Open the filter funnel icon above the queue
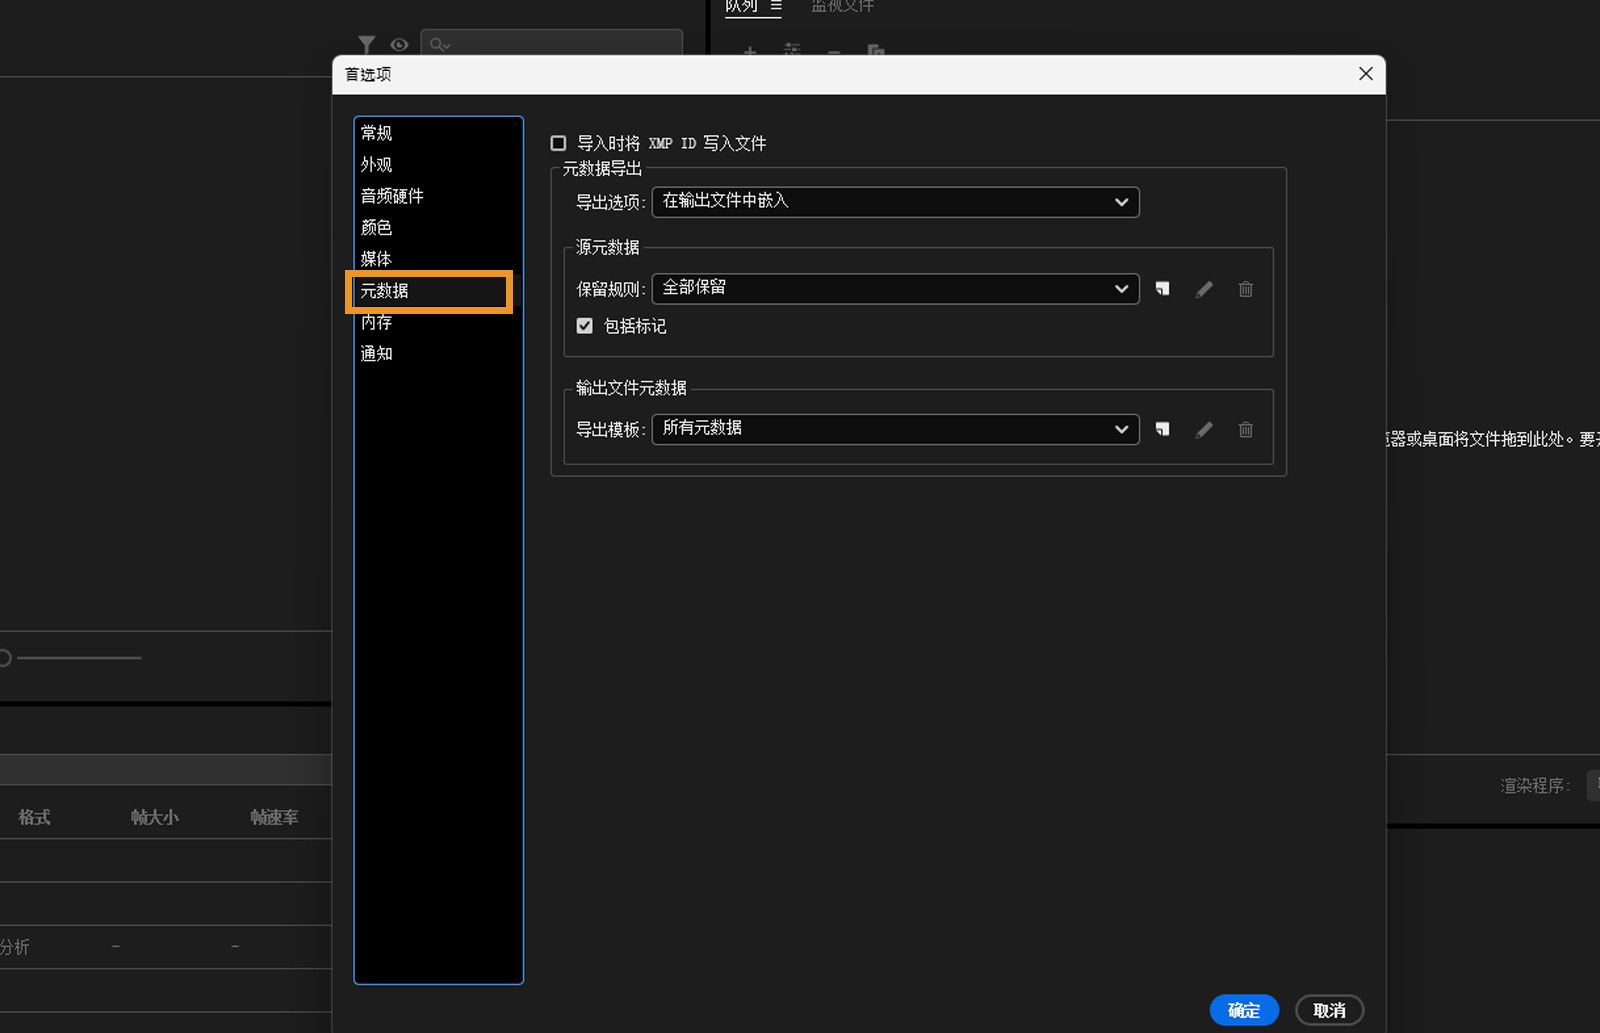The height and width of the screenshot is (1033, 1600). [367, 44]
